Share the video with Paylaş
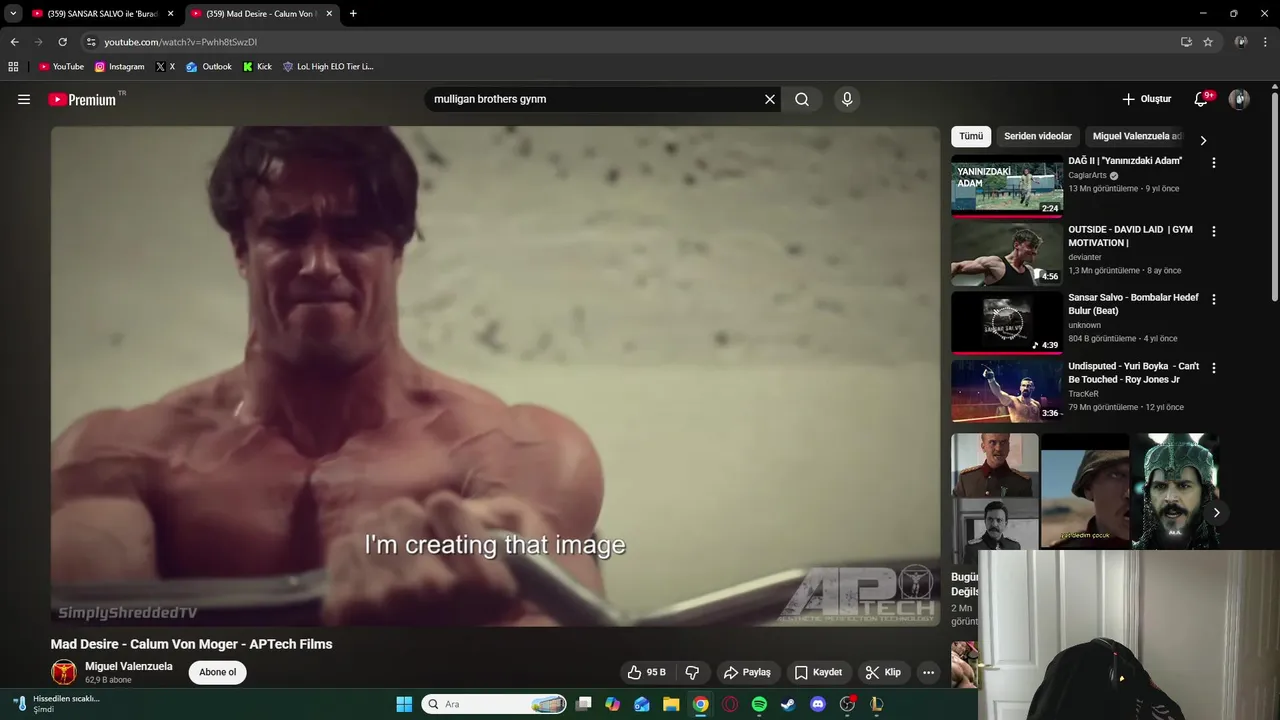The width and height of the screenshot is (1280, 720). (x=747, y=672)
